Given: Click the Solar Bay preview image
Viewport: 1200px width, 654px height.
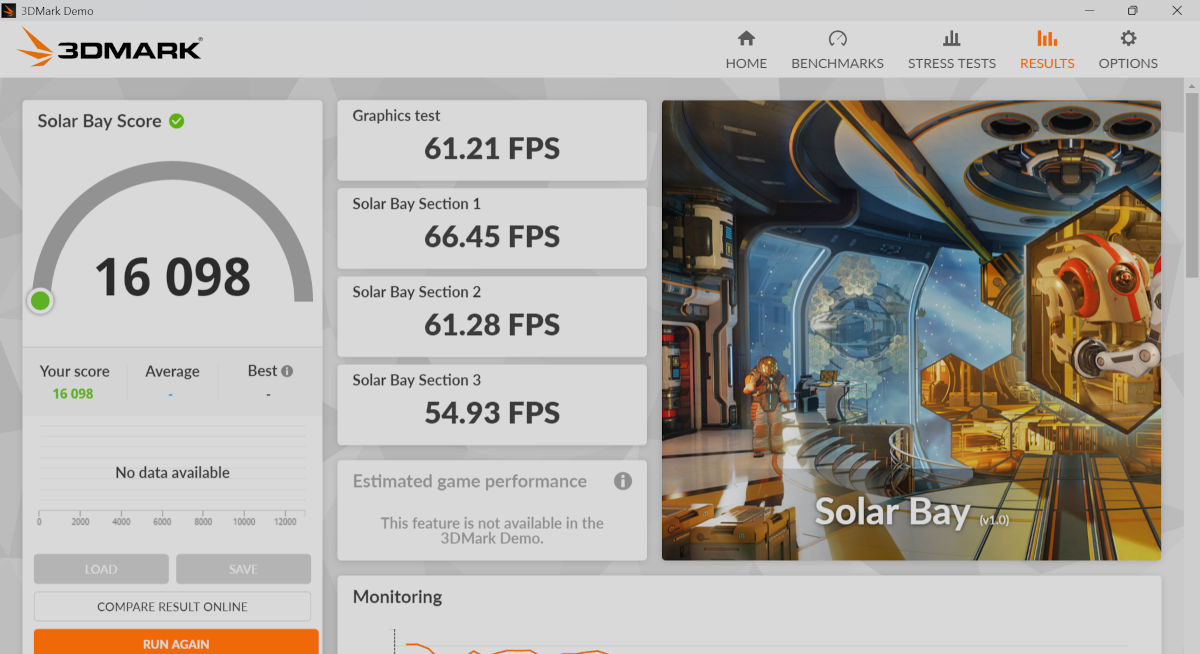Looking at the screenshot, I should tap(911, 330).
